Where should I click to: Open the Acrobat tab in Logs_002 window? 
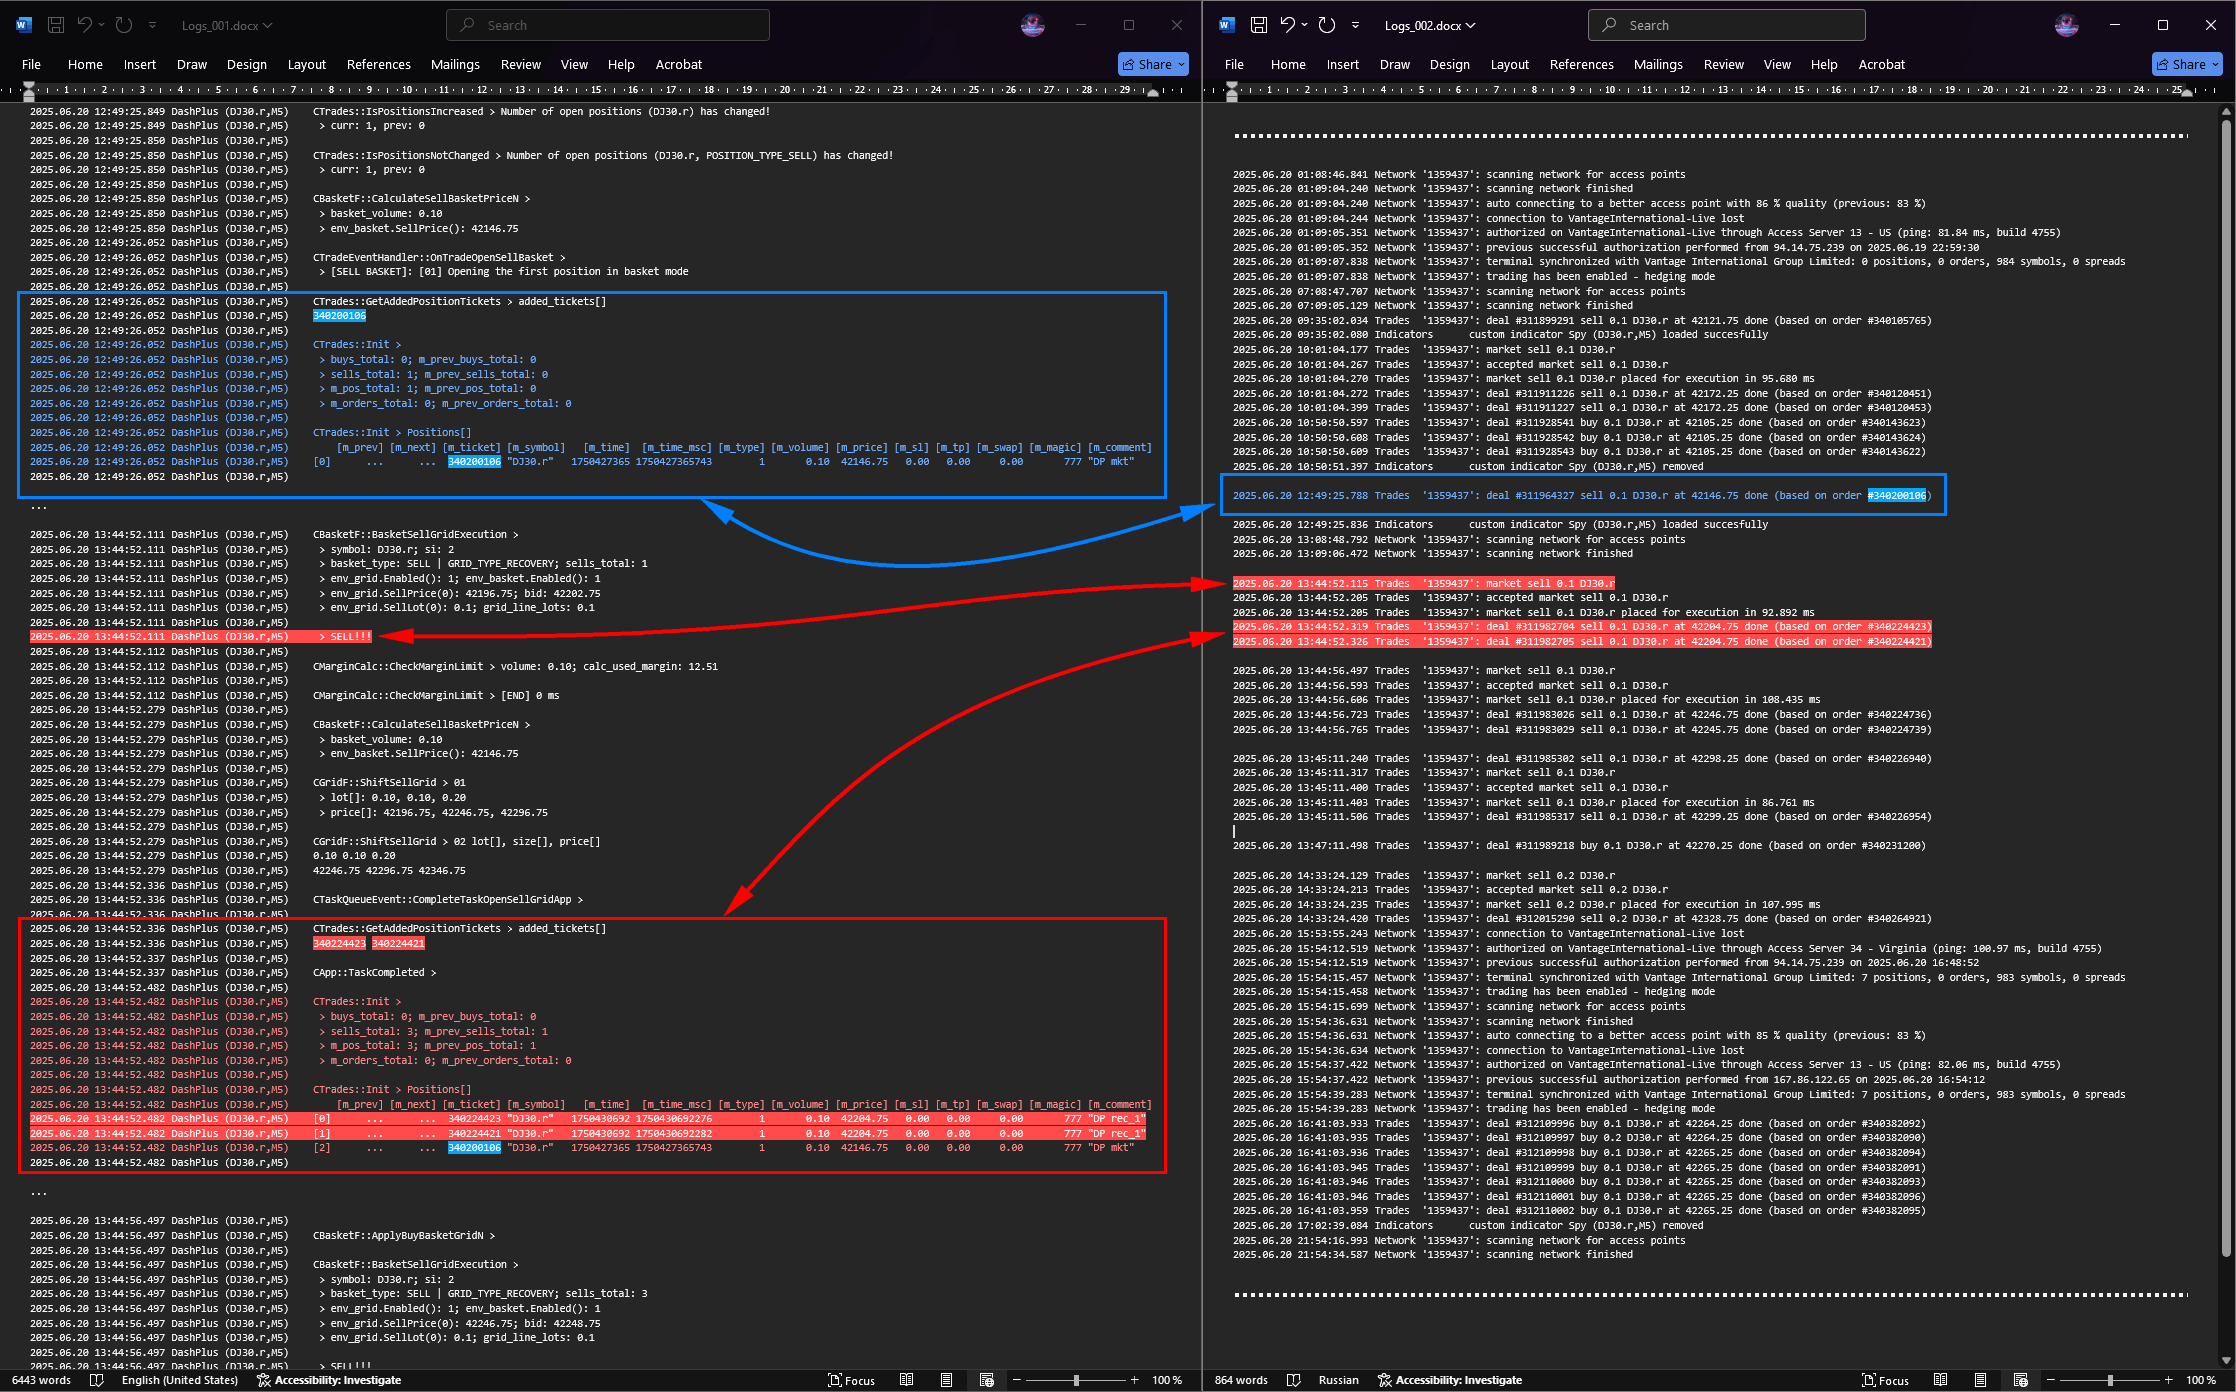pyautogui.click(x=1881, y=64)
